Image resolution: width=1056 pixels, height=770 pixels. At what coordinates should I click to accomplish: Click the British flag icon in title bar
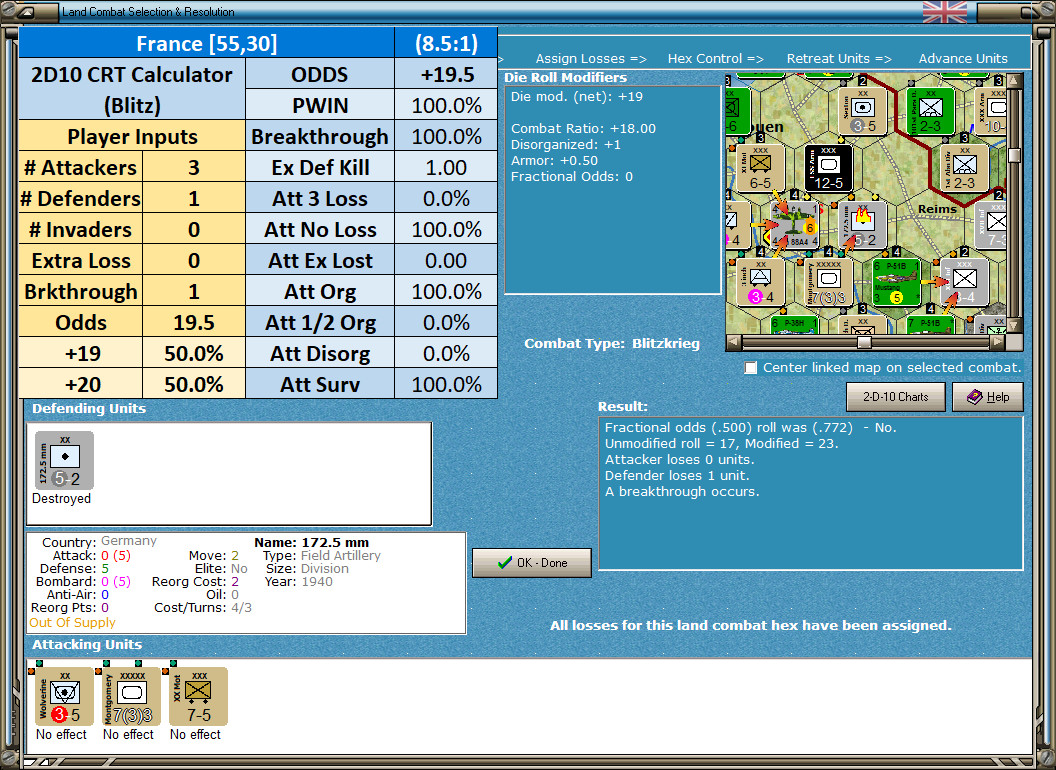point(945,12)
